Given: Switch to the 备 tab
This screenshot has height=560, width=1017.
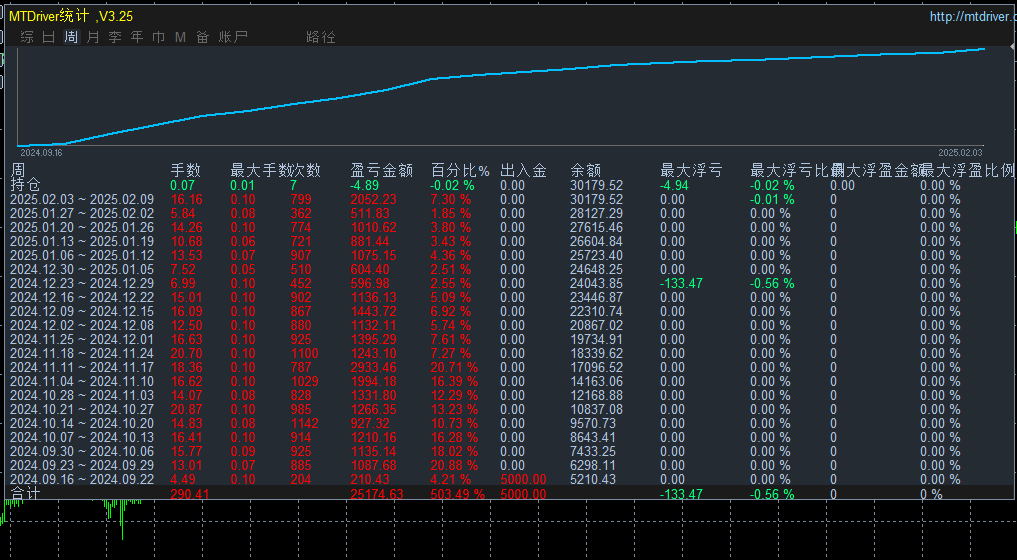Looking at the screenshot, I should coord(203,37).
